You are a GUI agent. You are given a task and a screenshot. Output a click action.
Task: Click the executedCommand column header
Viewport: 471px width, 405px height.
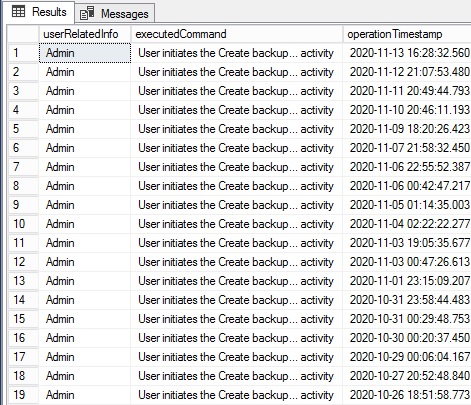[x=237, y=34]
